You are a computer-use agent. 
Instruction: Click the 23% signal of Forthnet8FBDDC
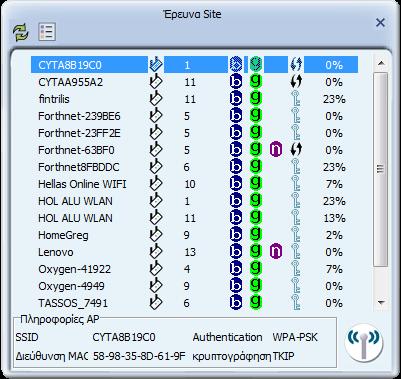pyautogui.click(x=334, y=167)
